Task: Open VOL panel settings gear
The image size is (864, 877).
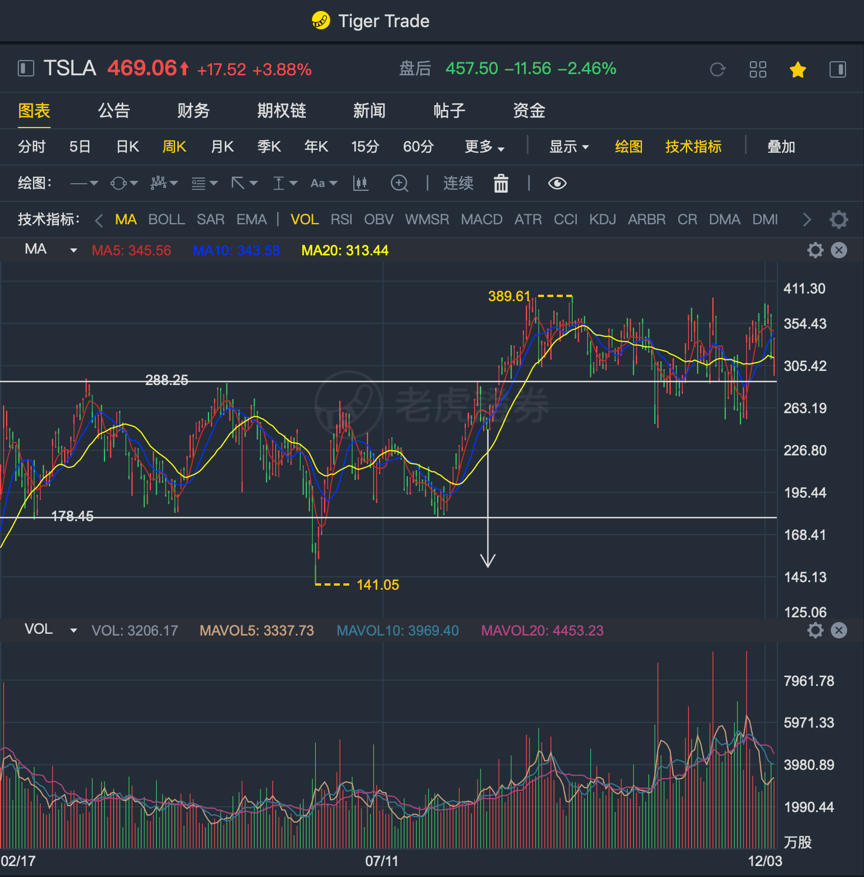Action: 815,630
